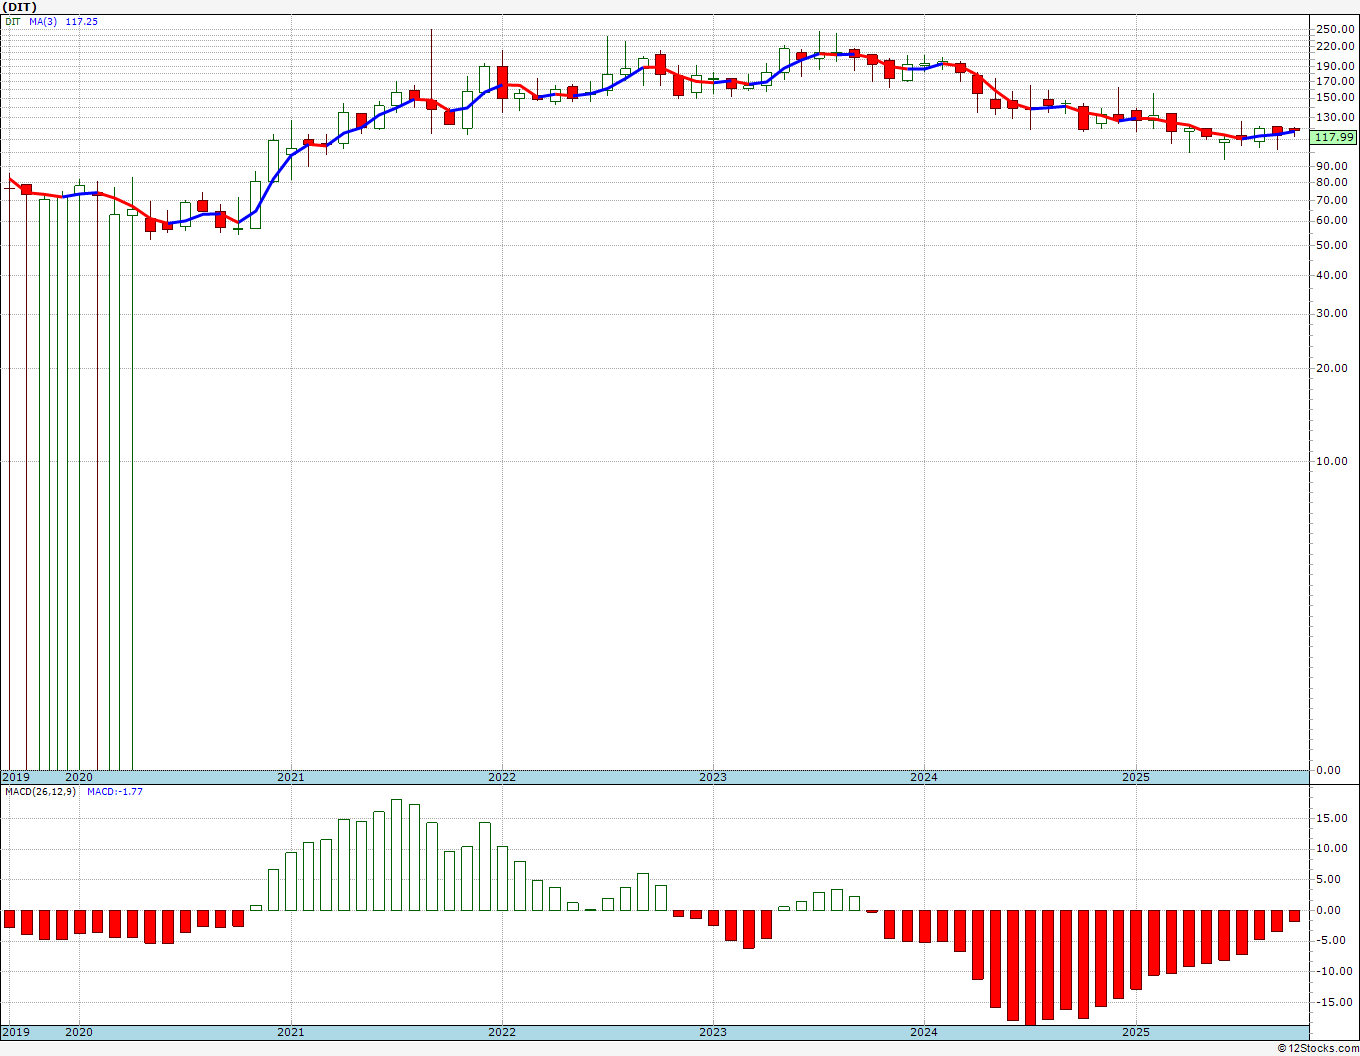This screenshot has width=1360, height=1056.
Task: Select 2022 on the price chart time axis
Action: [x=502, y=777]
